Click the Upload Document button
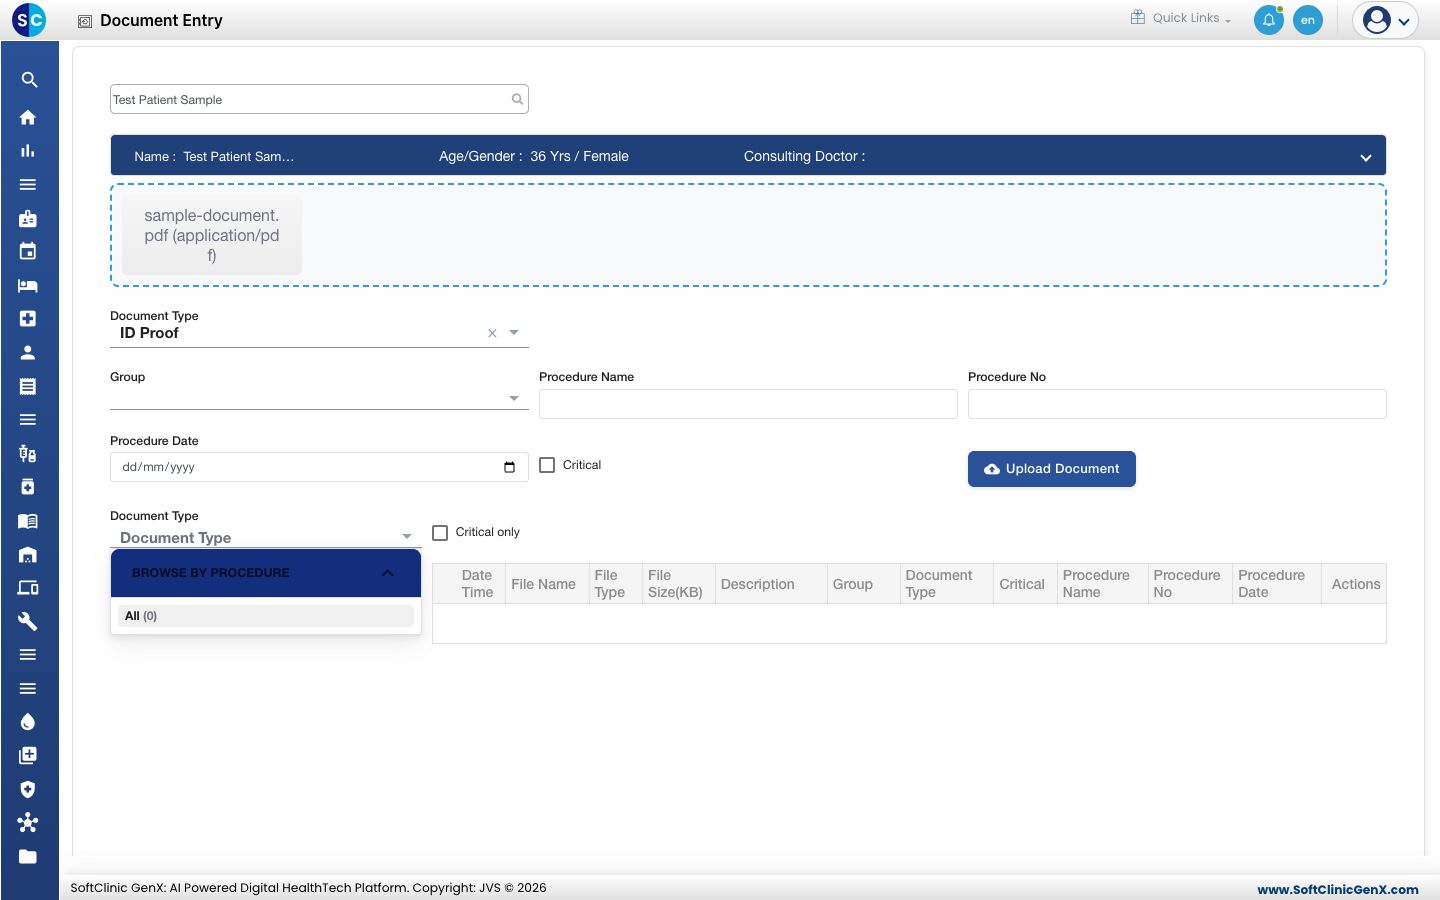 point(1052,469)
